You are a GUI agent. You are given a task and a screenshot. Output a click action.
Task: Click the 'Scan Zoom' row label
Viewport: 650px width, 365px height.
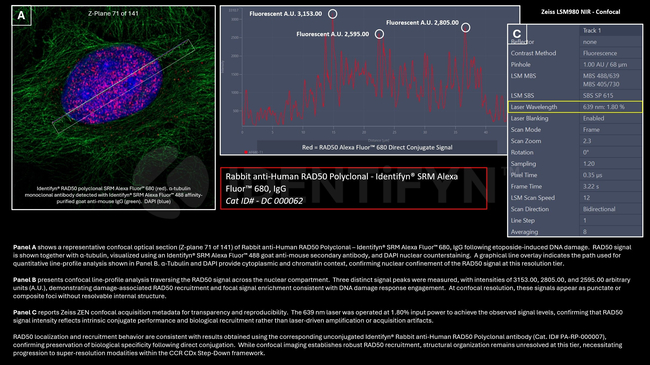[x=526, y=141]
